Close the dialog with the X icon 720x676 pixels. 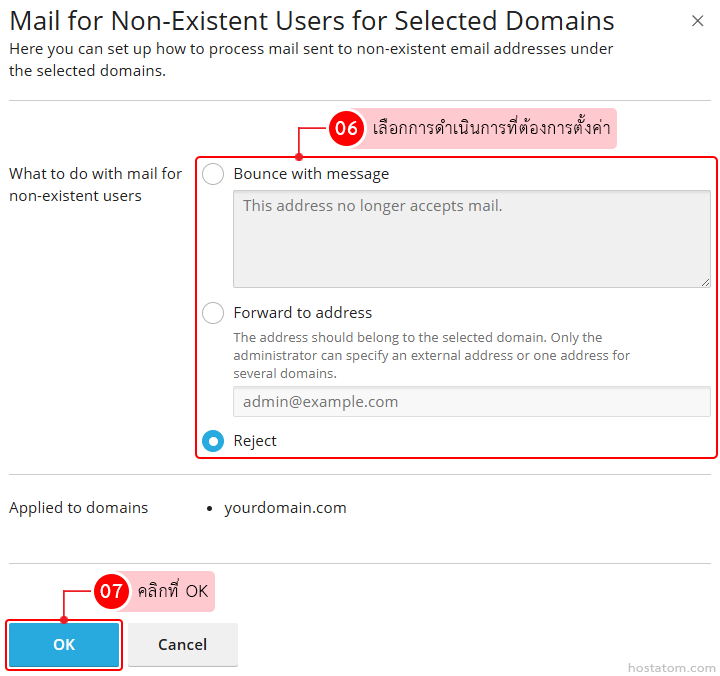pos(698,21)
